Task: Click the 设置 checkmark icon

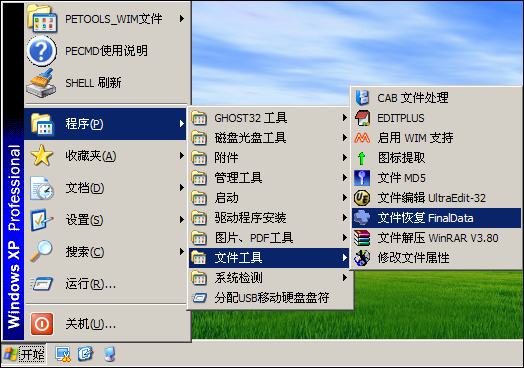Action: point(41,220)
